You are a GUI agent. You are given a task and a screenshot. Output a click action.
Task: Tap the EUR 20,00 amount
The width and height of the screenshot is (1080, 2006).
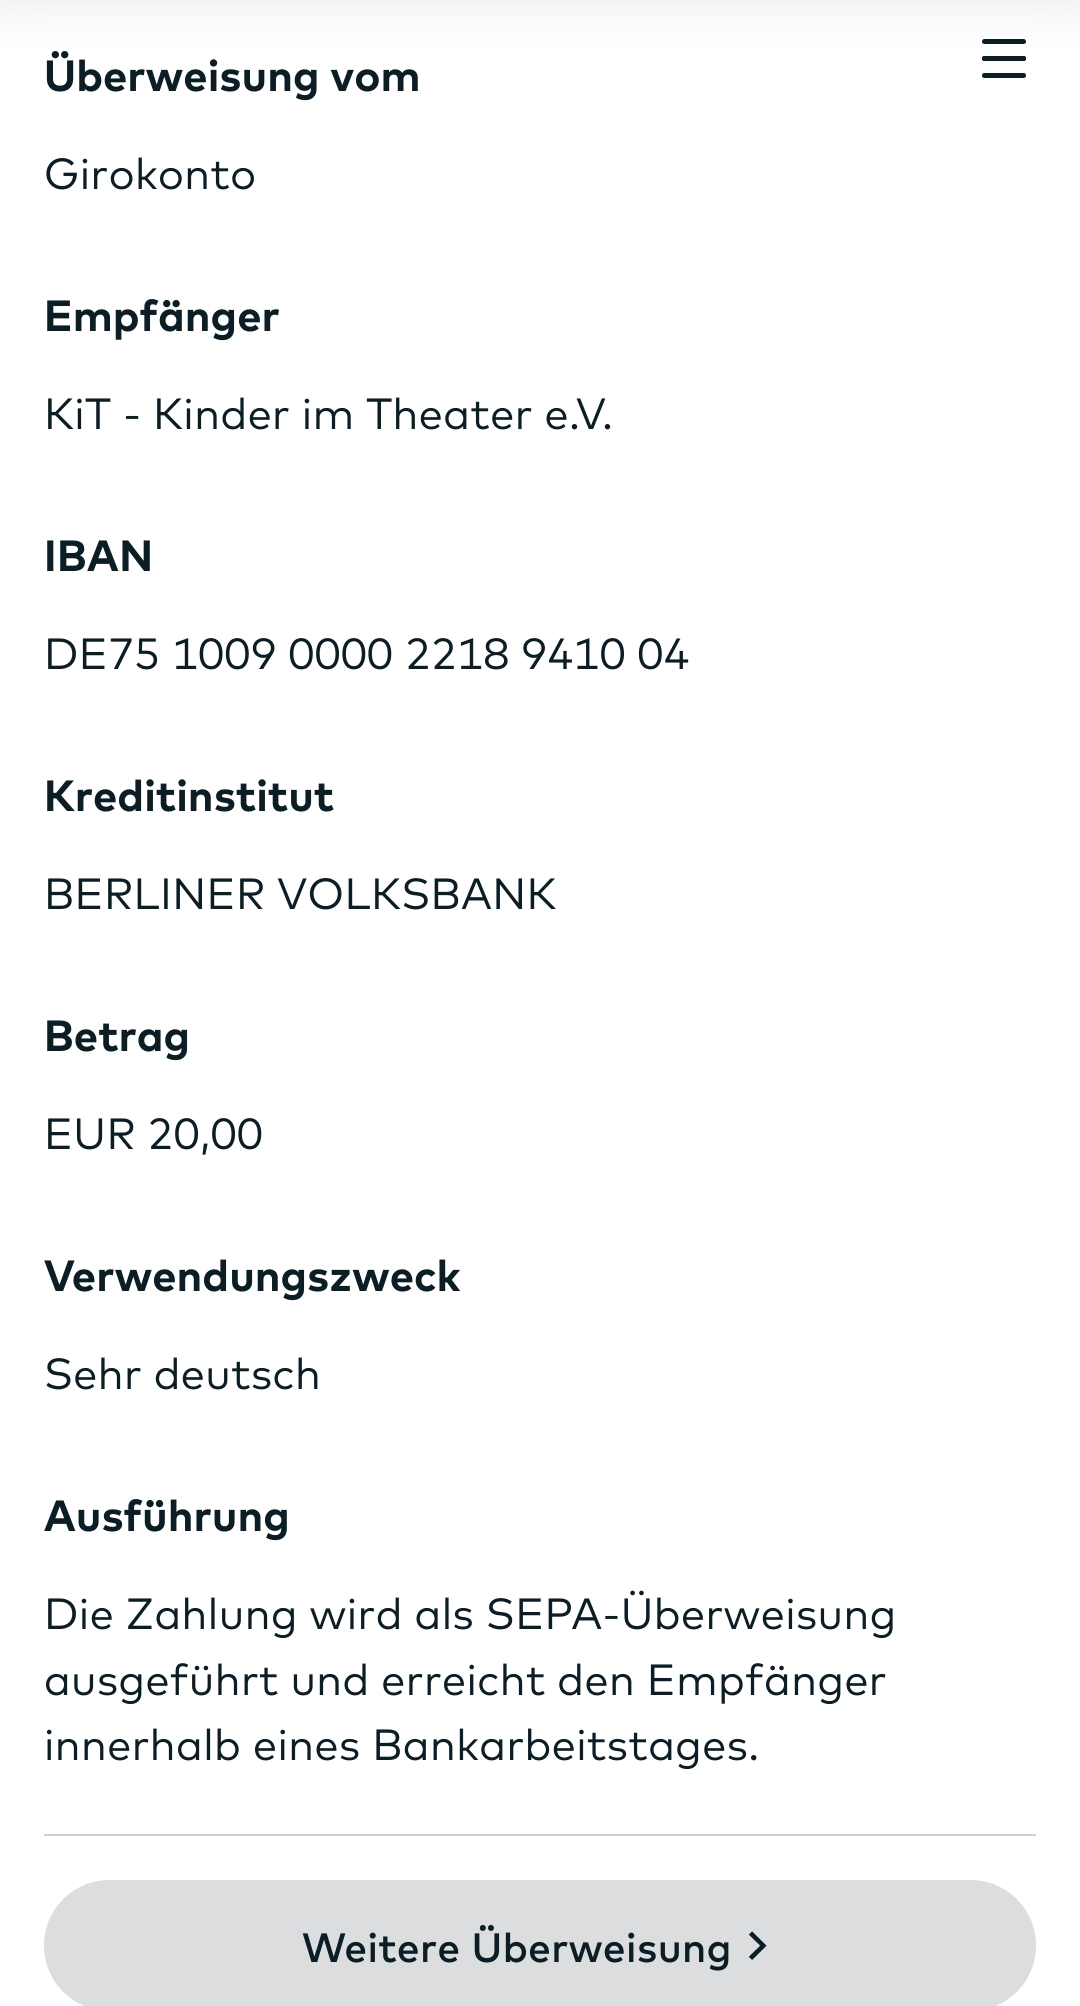154,1135
